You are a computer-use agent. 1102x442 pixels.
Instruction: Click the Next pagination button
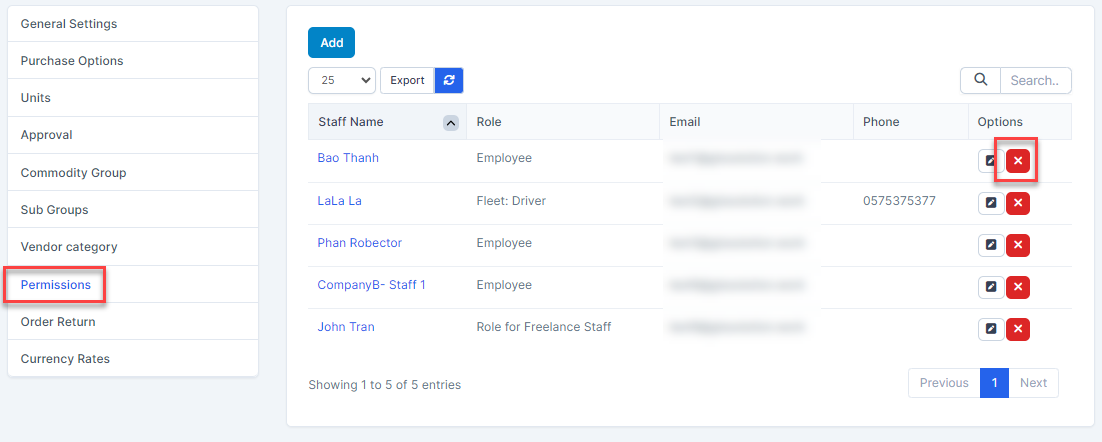[x=1033, y=383]
